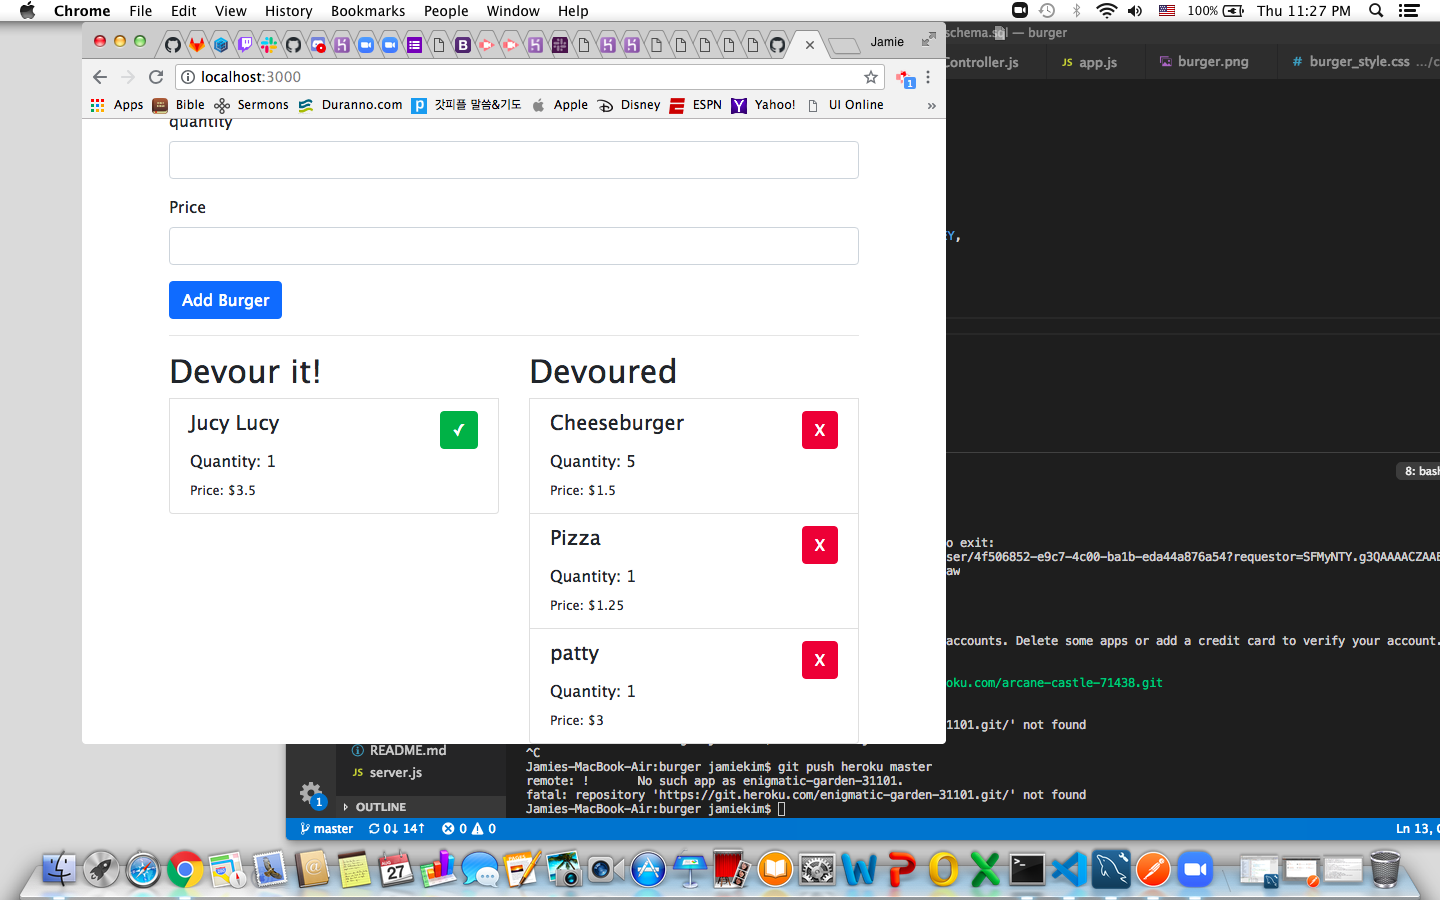Click inside the Price input field
Screen dimensions: 1440x900
[513, 246]
